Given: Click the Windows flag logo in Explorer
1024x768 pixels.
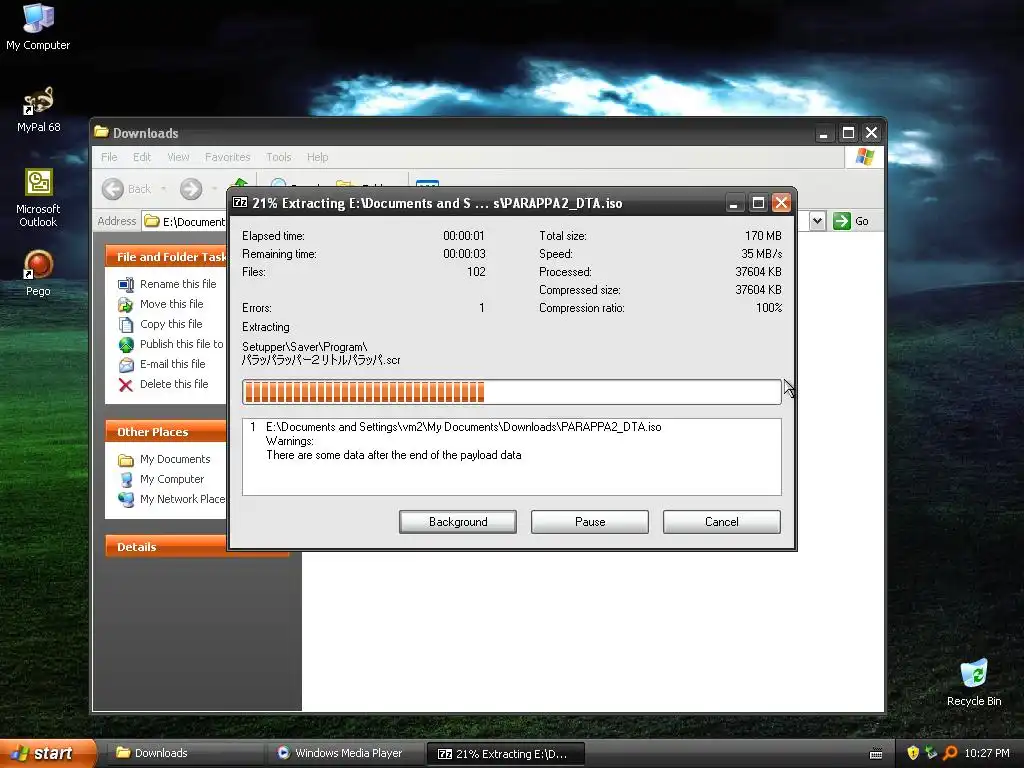Looking at the screenshot, I should point(865,157).
